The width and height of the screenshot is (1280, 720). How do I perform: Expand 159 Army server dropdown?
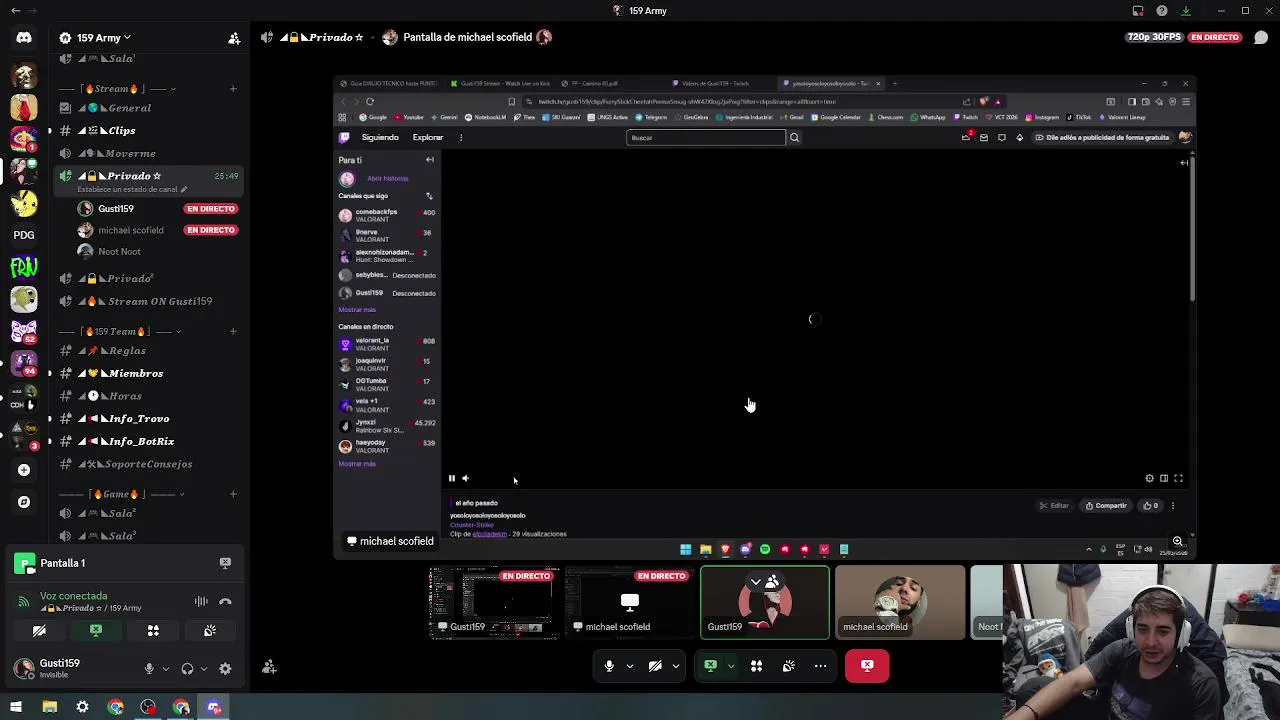(127, 38)
